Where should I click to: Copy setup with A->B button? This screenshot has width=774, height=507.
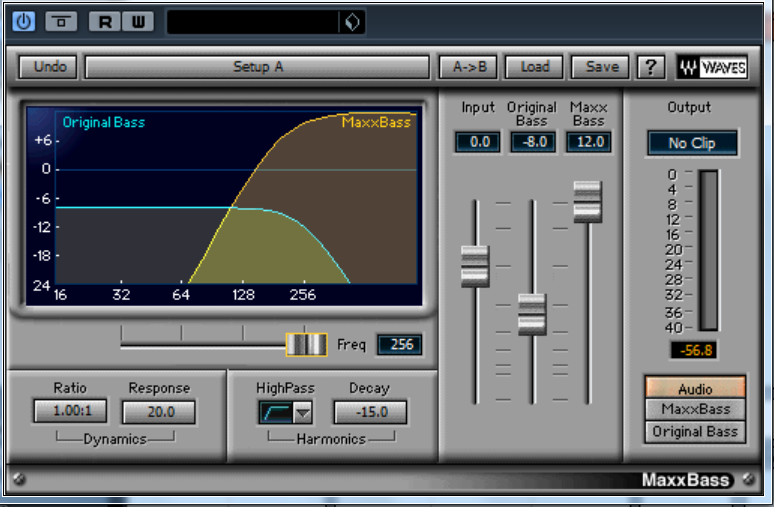pyautogui.click(x=468, y=67)
